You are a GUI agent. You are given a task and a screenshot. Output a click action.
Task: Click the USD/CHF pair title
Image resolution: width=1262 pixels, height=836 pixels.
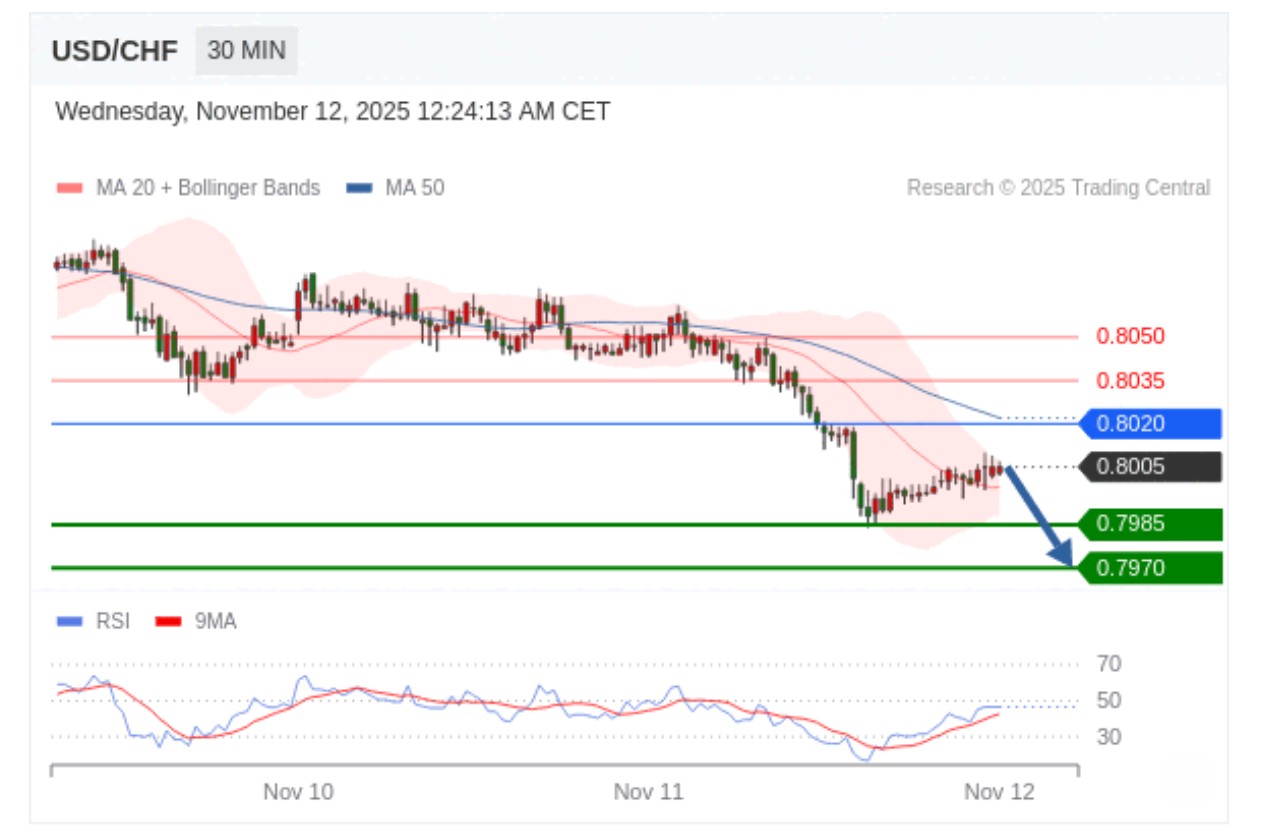coord(114,51)
